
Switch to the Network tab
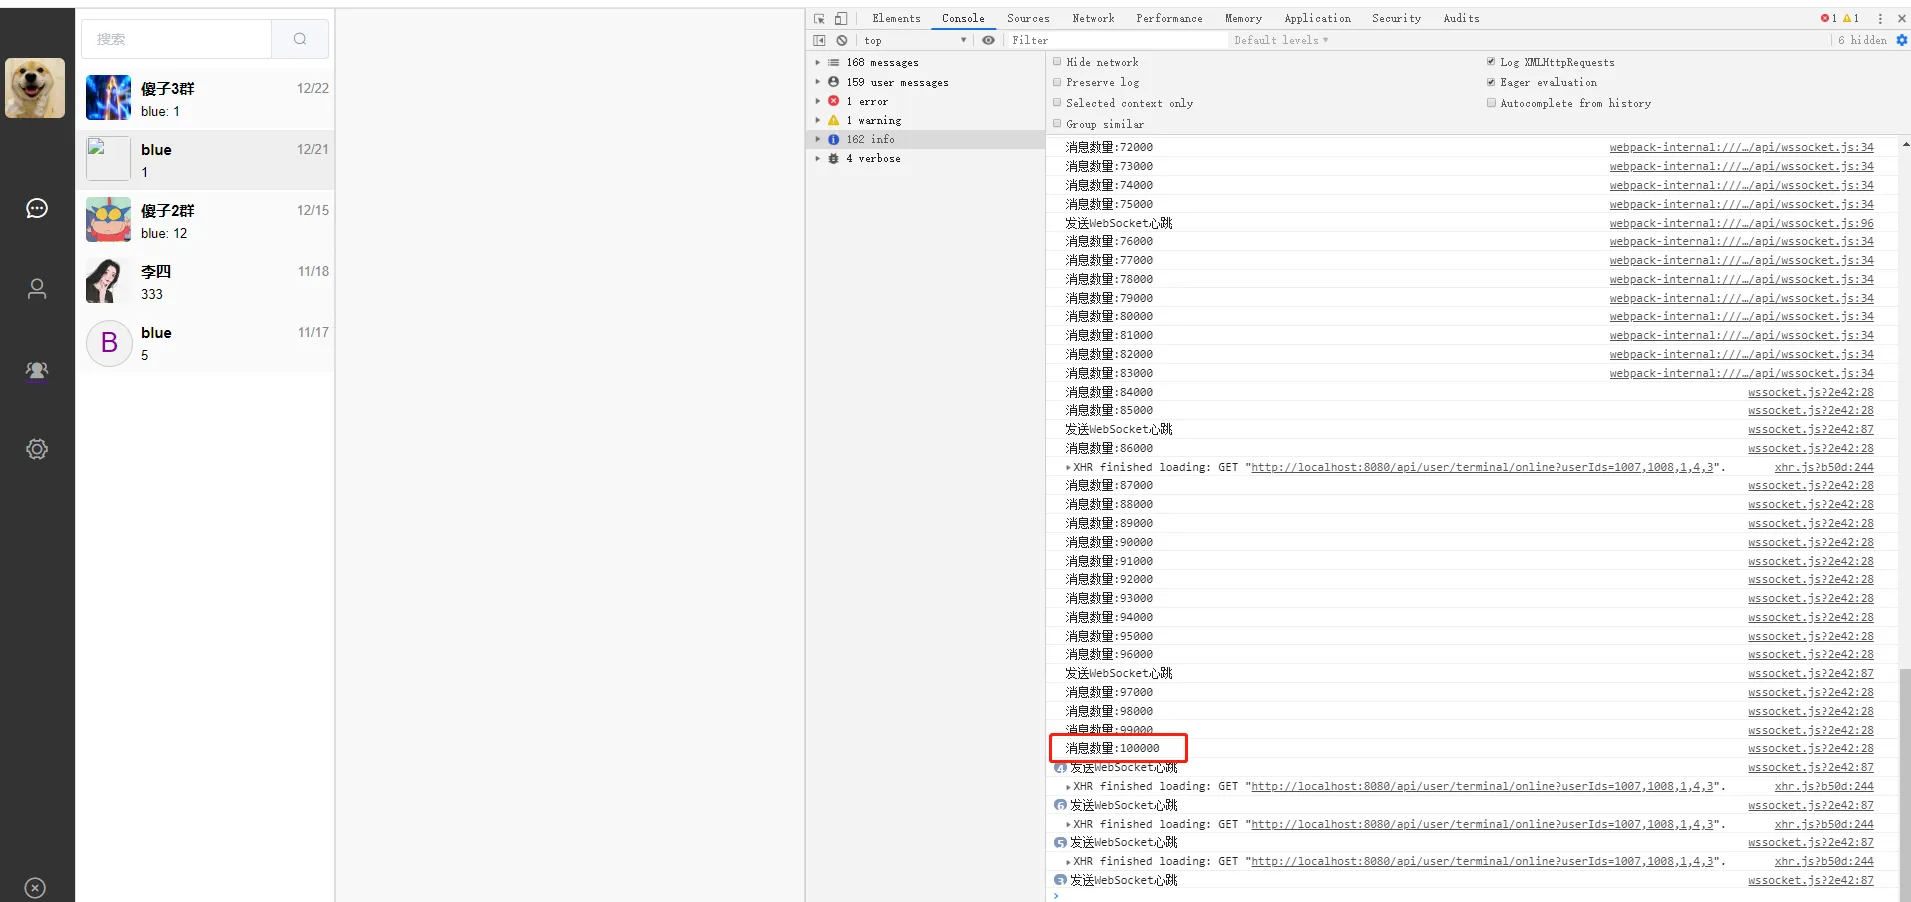point(1092,18)
